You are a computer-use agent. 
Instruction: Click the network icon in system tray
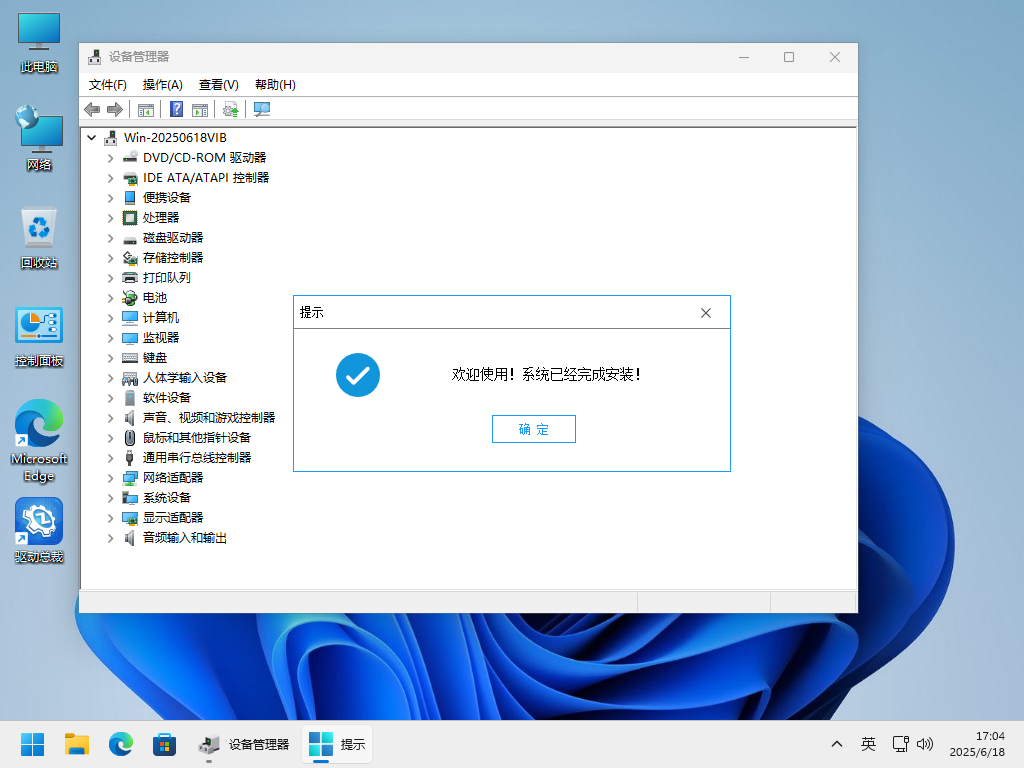pos(901,744)
